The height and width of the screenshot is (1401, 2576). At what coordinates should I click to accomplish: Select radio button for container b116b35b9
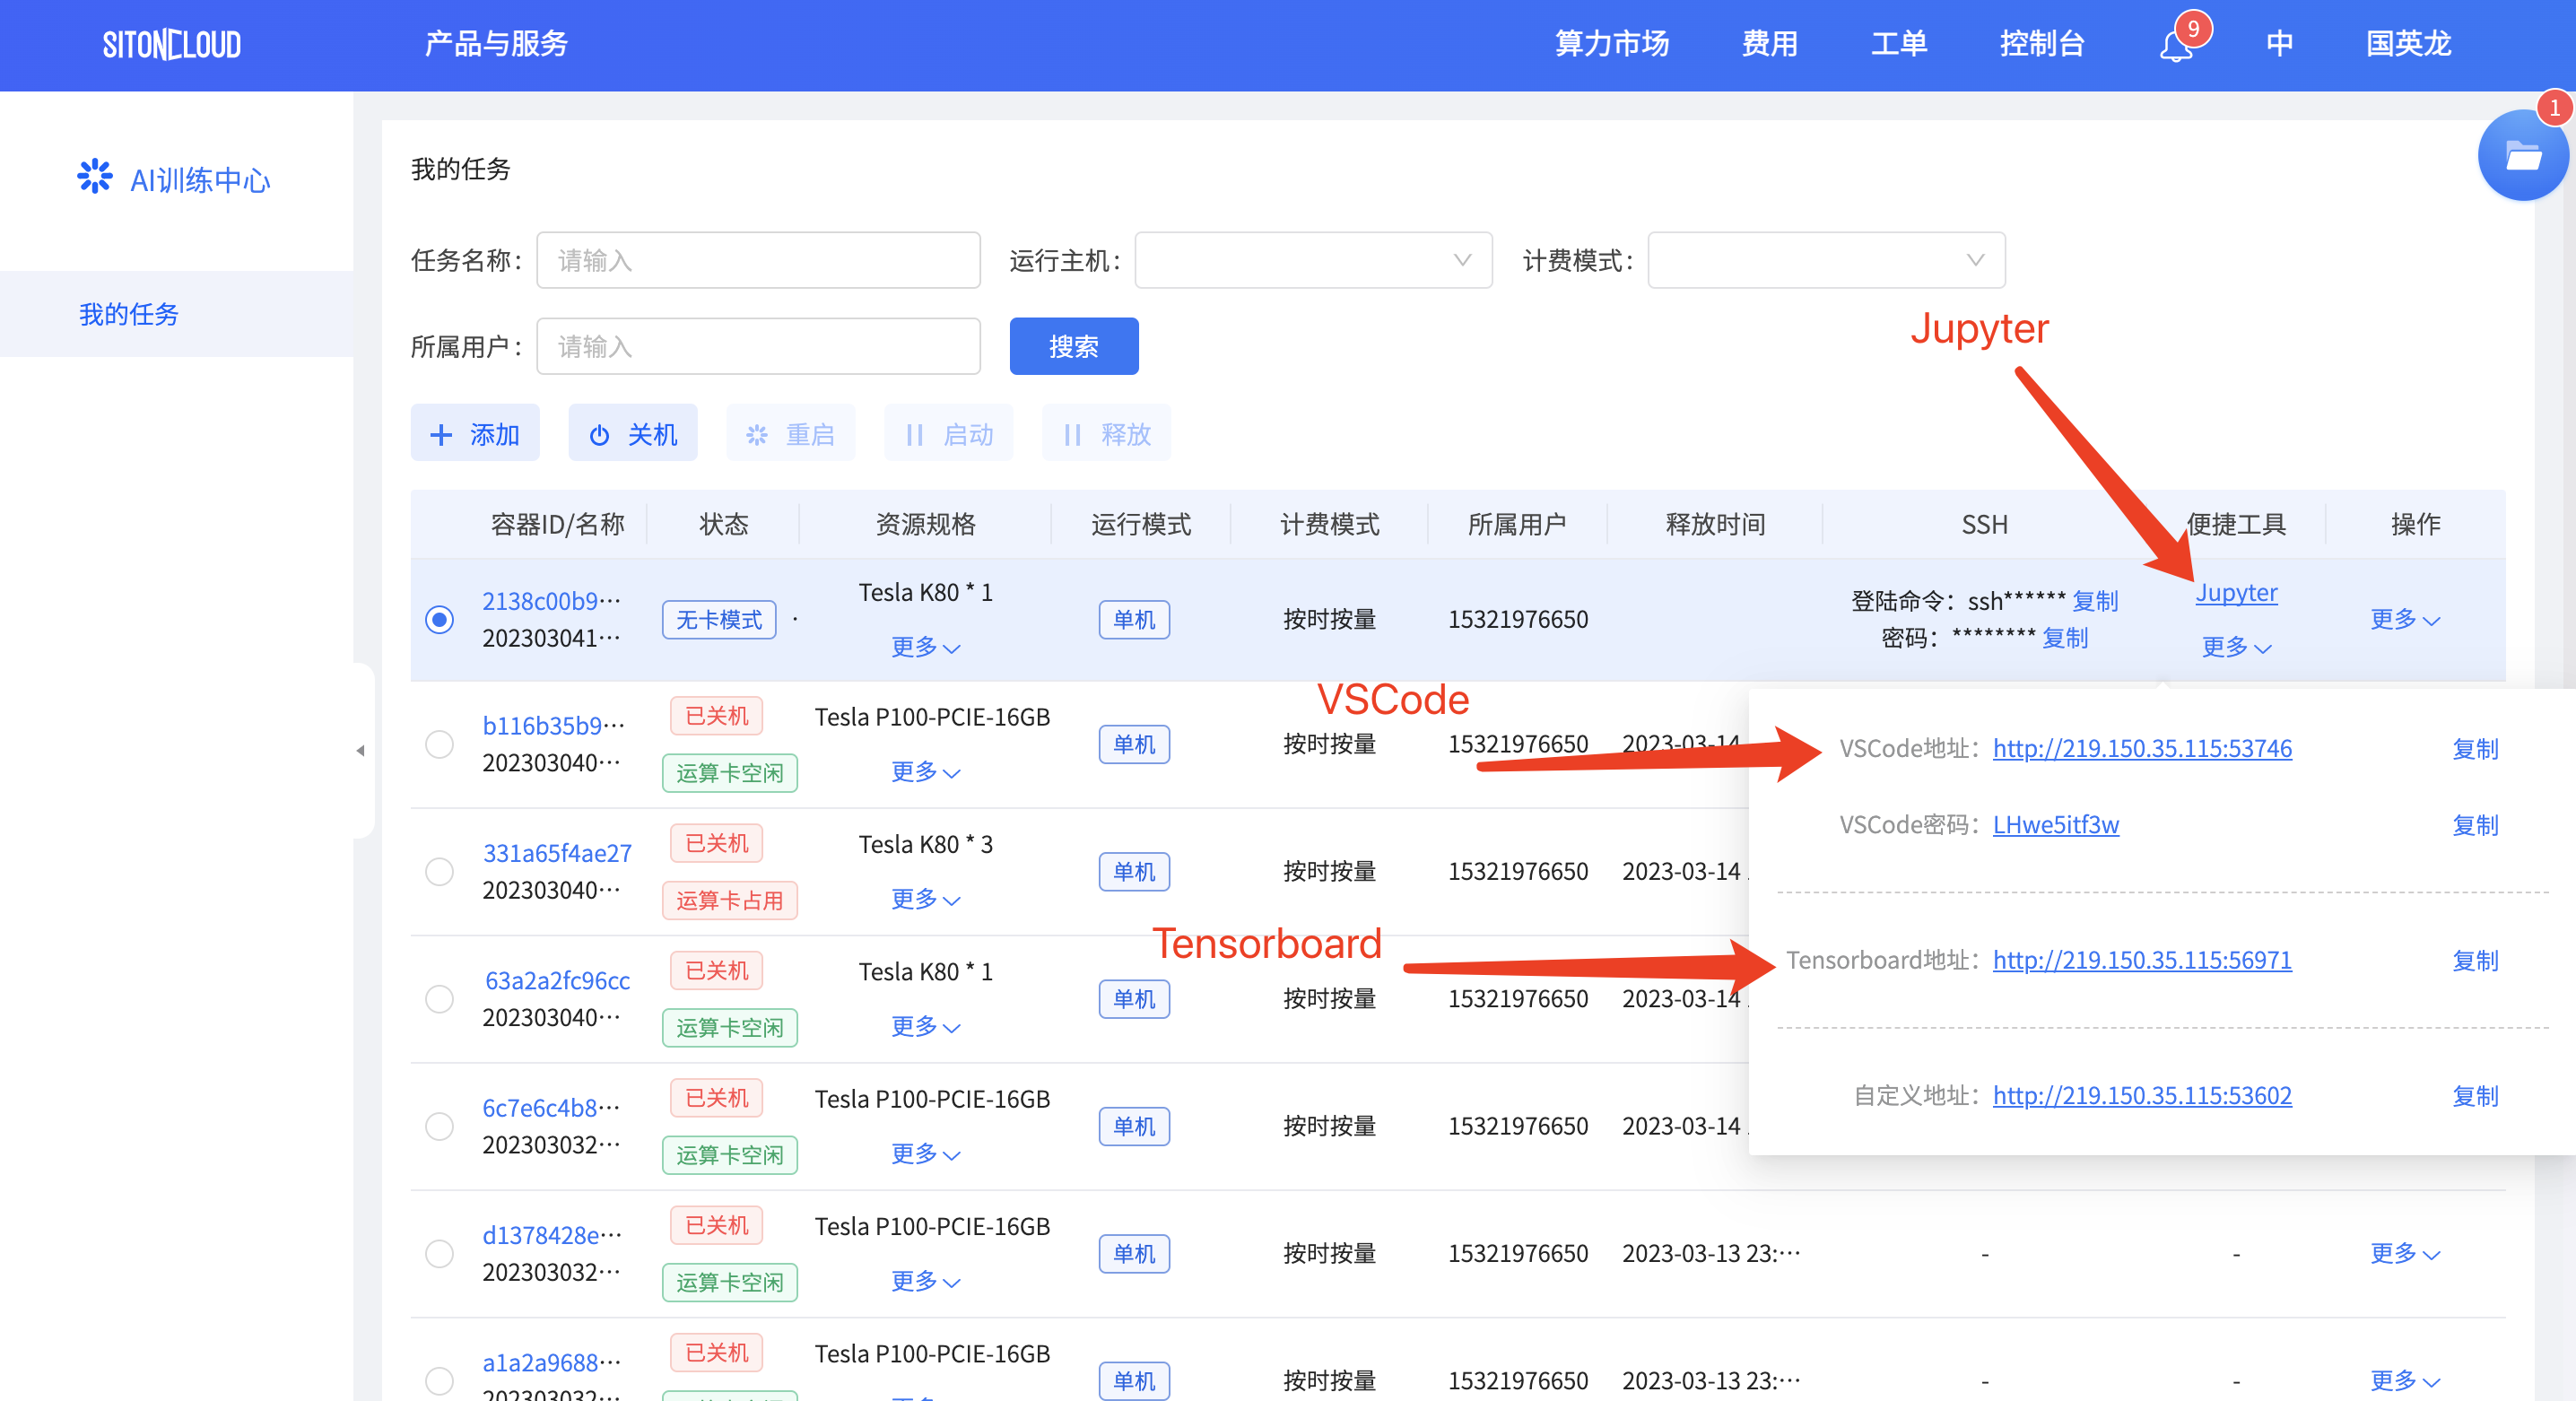439,745
